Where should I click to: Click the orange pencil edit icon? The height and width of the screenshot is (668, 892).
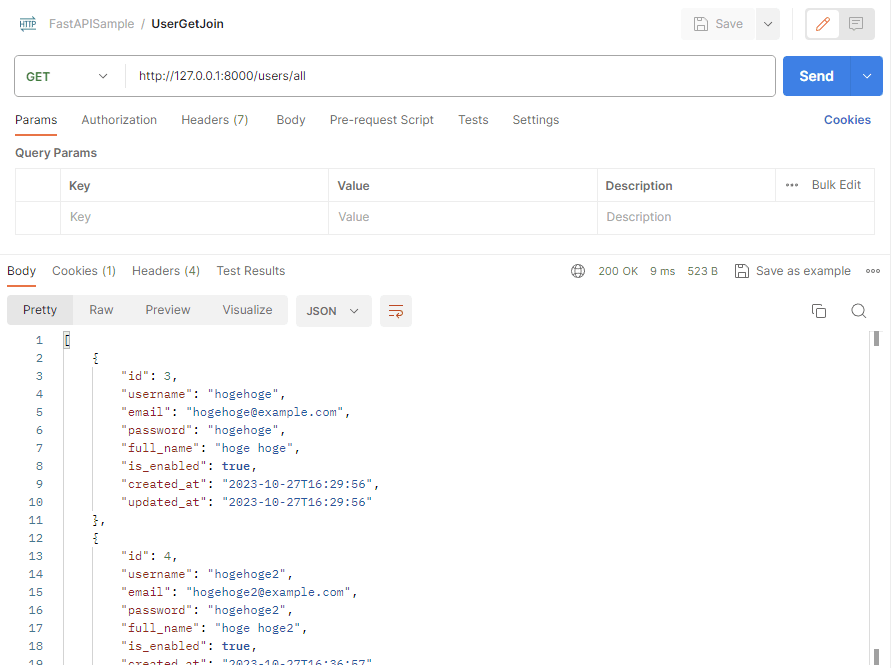[x=822, y=23]
